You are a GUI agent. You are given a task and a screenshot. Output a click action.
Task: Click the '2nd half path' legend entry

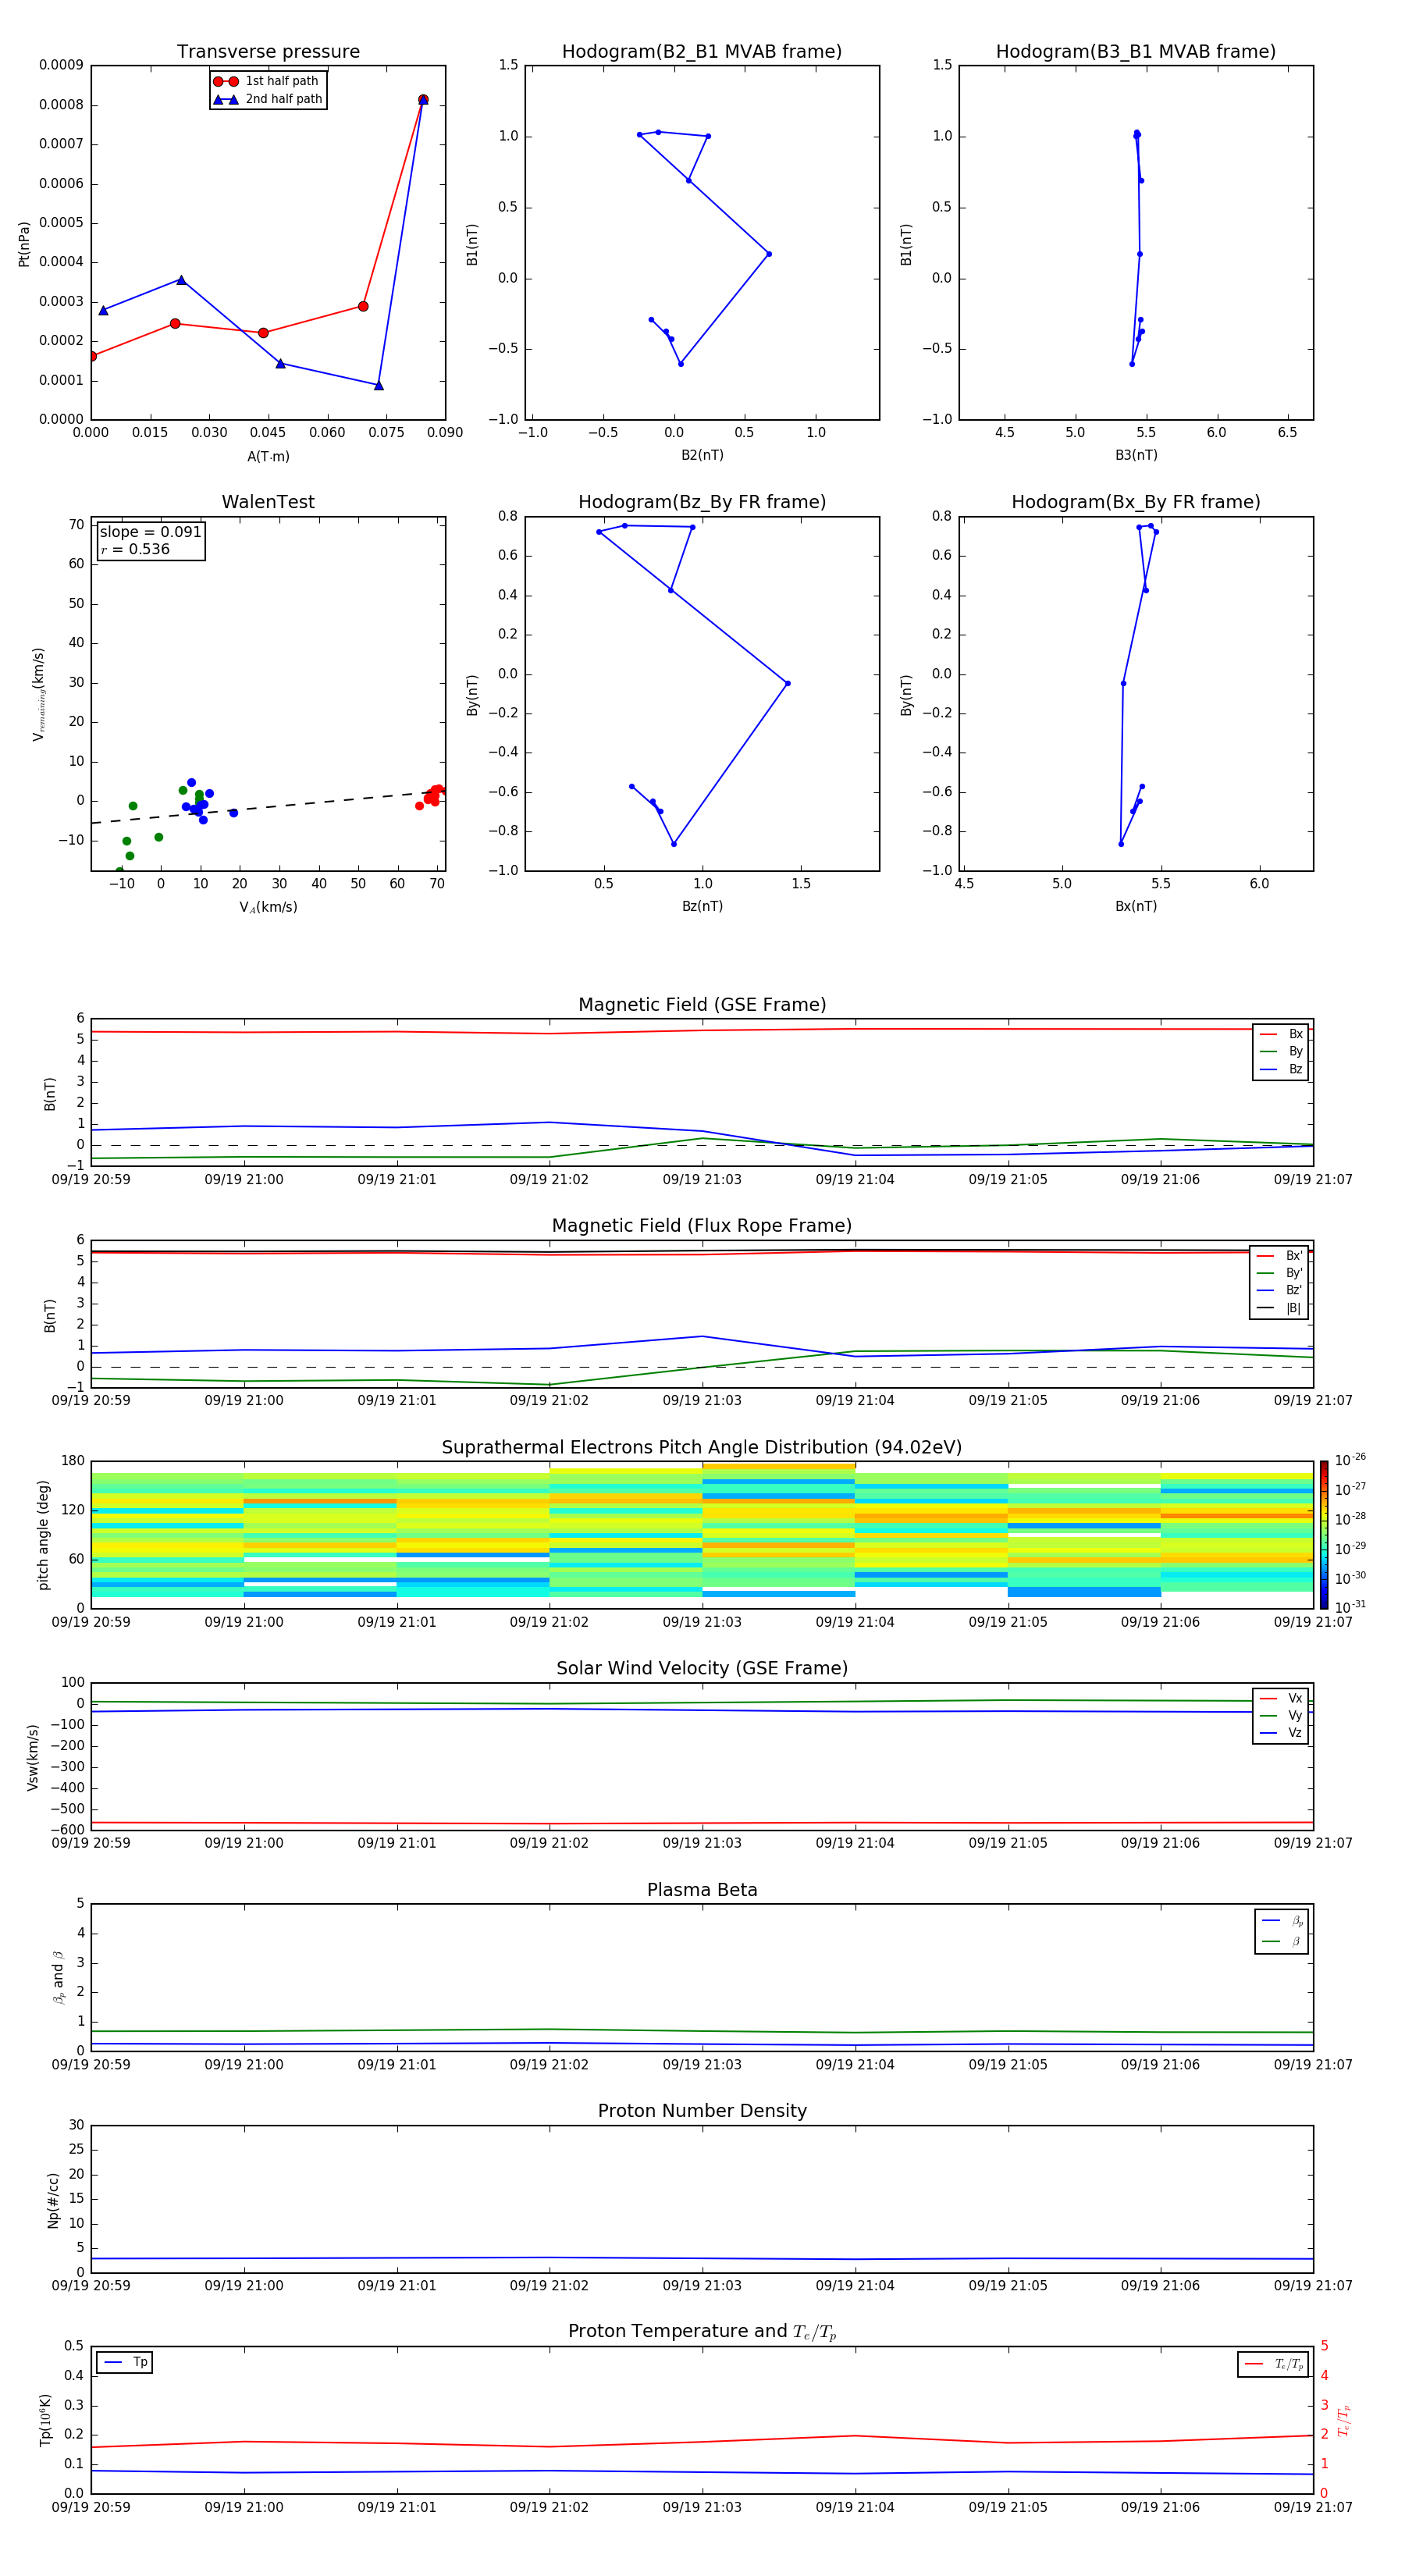click(x=268, y=99)
